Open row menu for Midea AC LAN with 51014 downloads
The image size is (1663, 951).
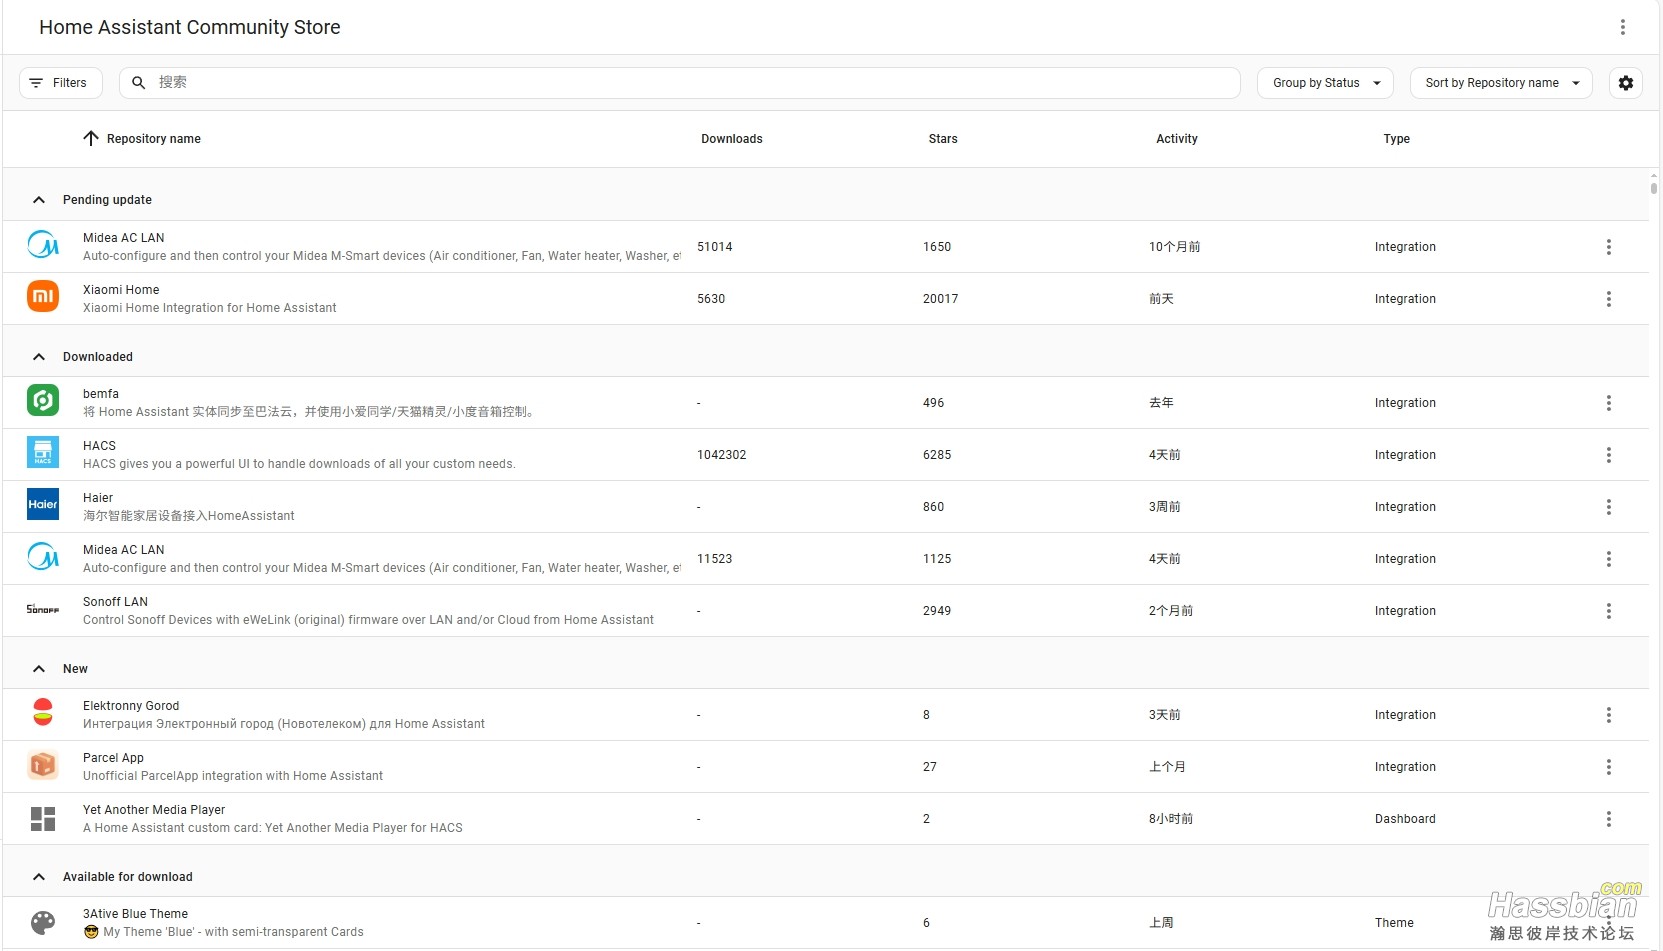pyautogui.click(x=1608, y=247)
